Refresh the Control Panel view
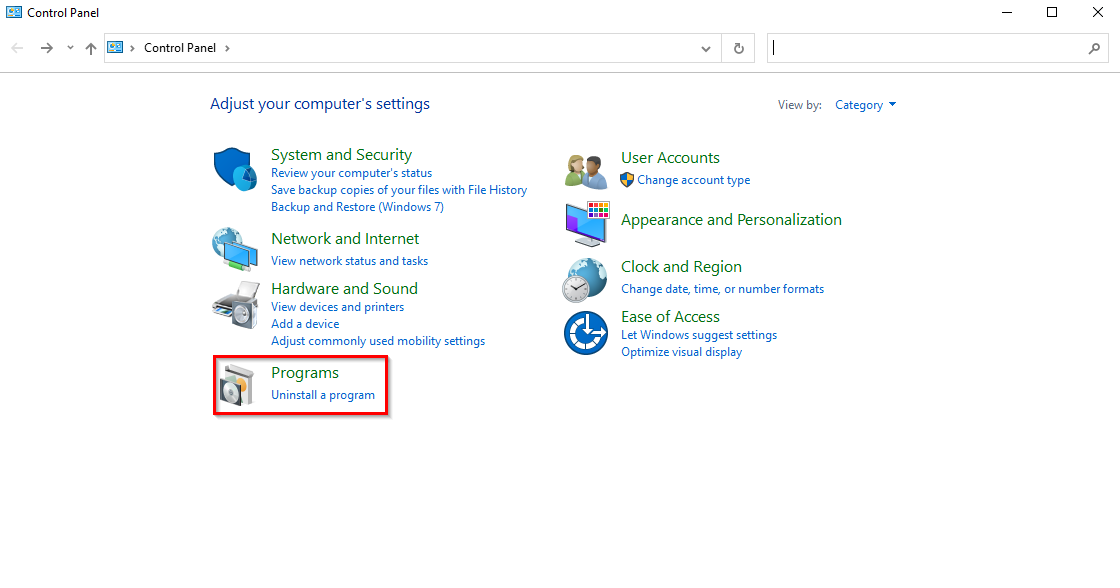This screenshot has height=588, width=1120. (739, 48)
